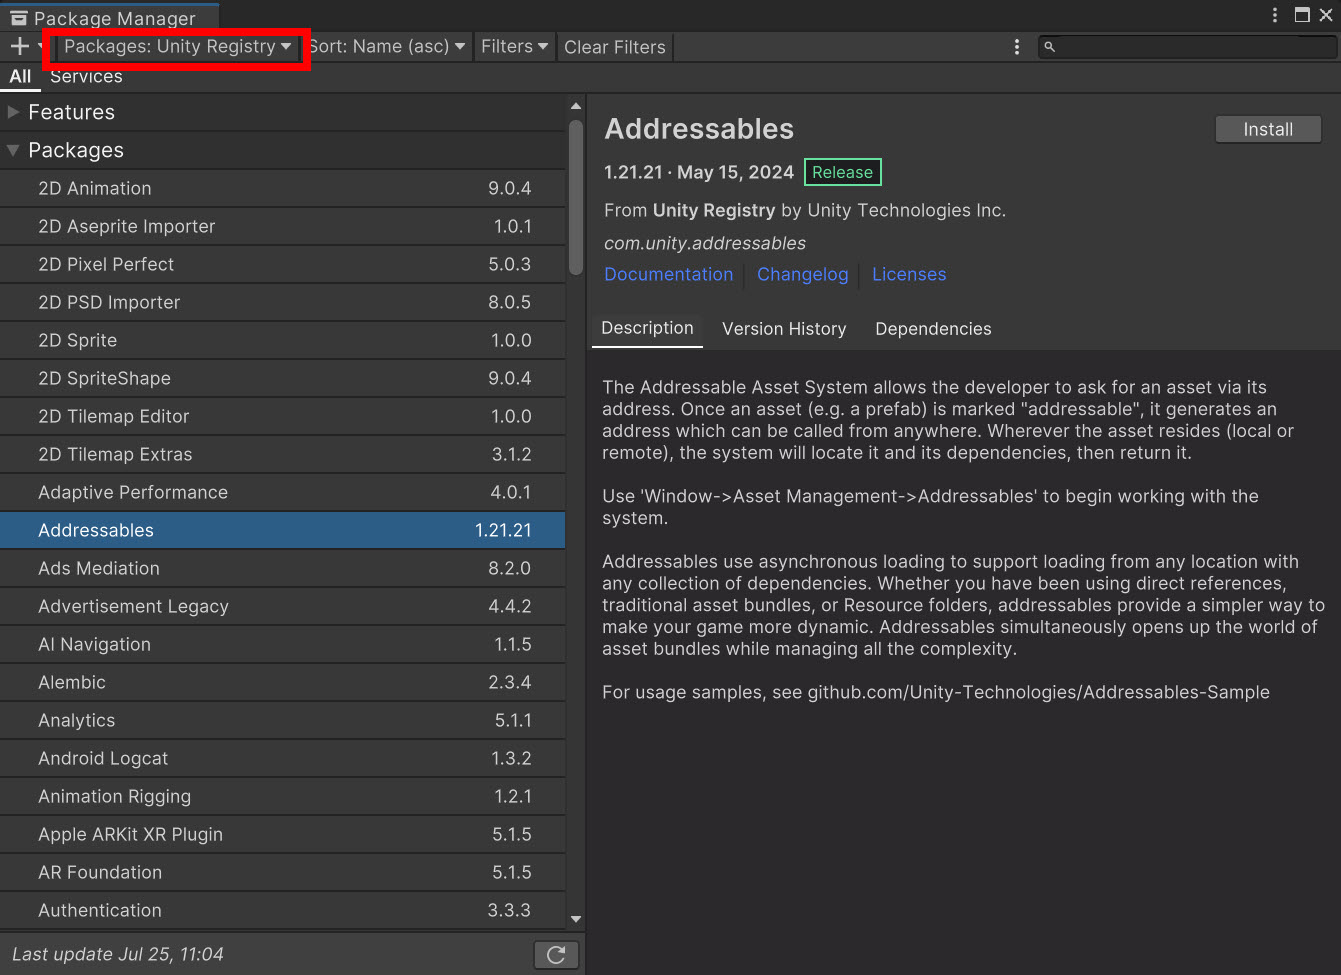
Task: Select the Ads Mediation package
Action: click(x=283, y=568)
